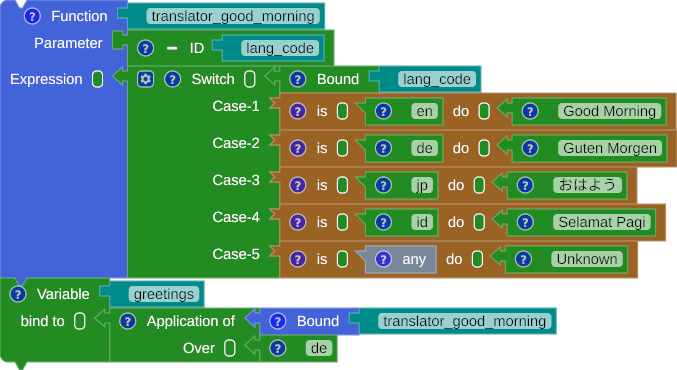The width and height of the screenshot is (677, 370).
Task: Click help icon beside 'de' case literal
Action: click(x=383, y=149)
